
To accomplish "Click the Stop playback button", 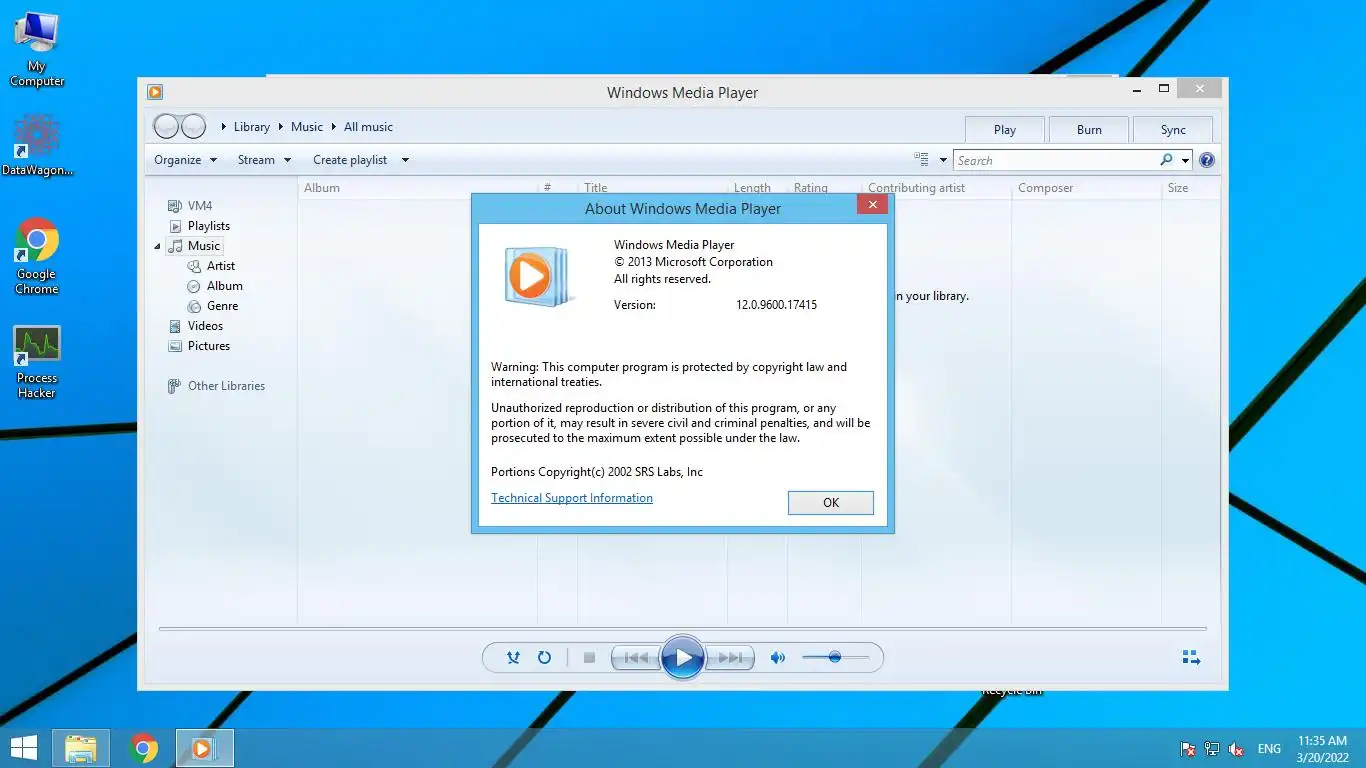I will [x=589, y=658].
